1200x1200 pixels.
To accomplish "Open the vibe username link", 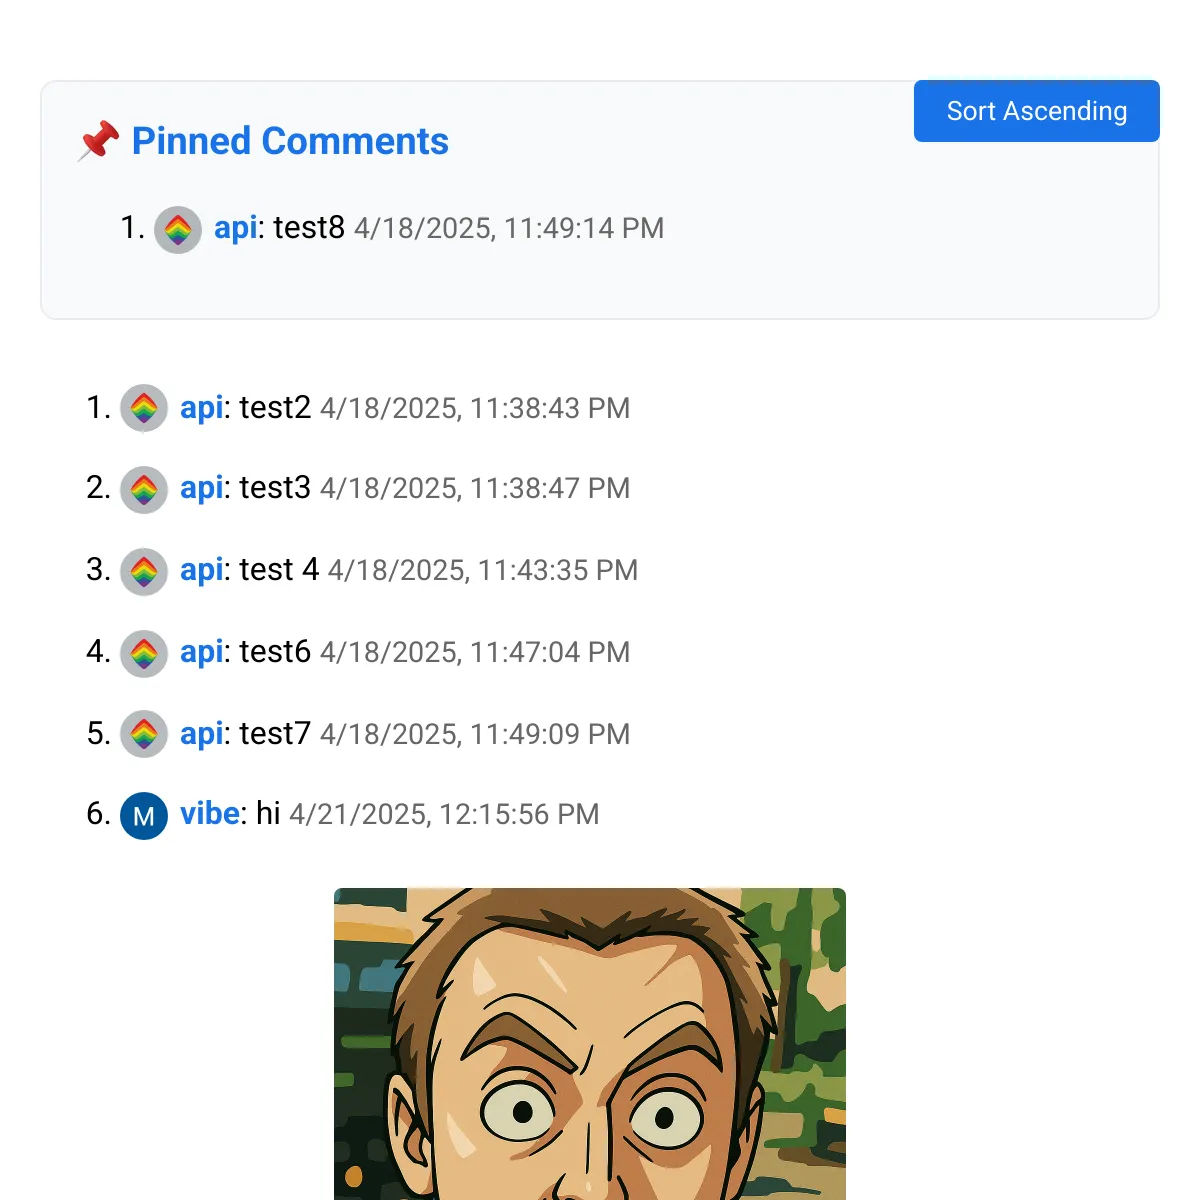I will point(210,813).
